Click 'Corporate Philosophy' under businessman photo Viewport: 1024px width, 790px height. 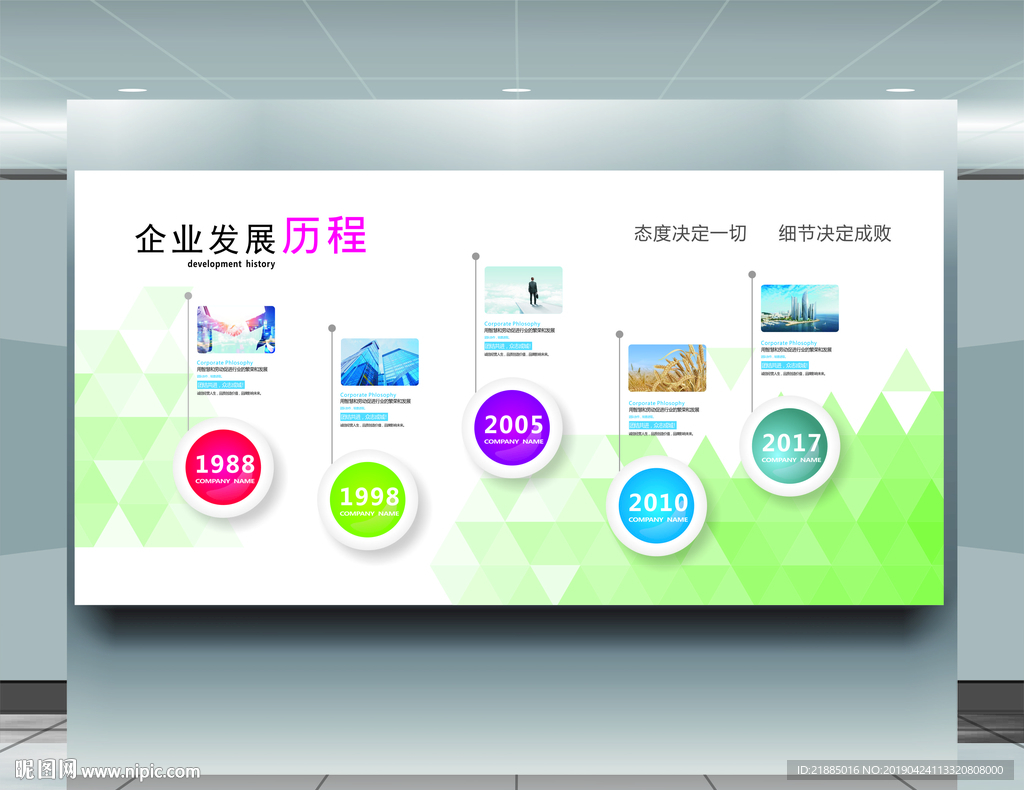pyautogui.click(x=513, y=323)
